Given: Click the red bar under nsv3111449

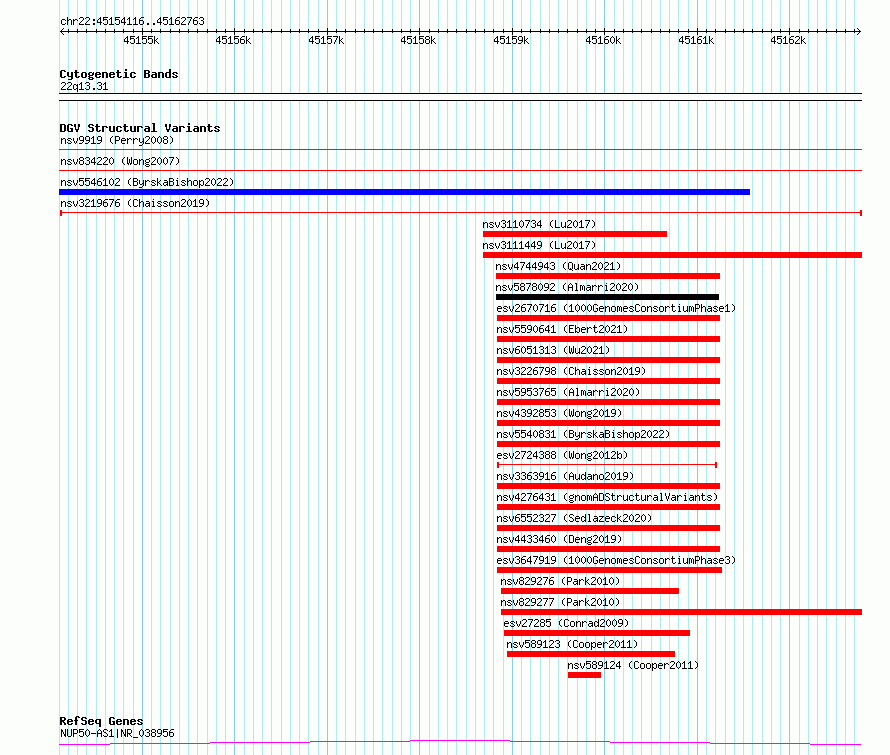Looking at the screenshot, I should coord(673,255).
